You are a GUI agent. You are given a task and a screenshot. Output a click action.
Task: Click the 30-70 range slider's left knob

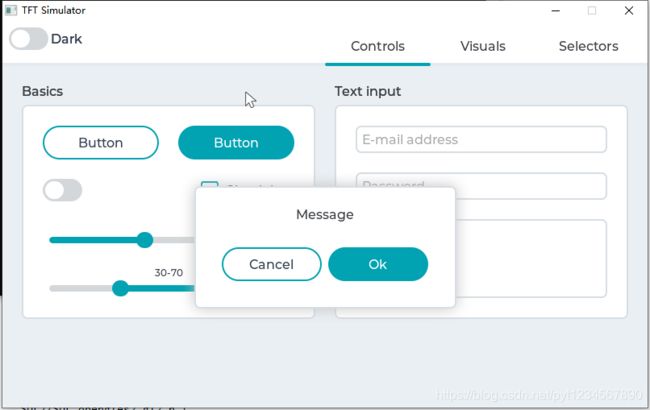point(120,288)
